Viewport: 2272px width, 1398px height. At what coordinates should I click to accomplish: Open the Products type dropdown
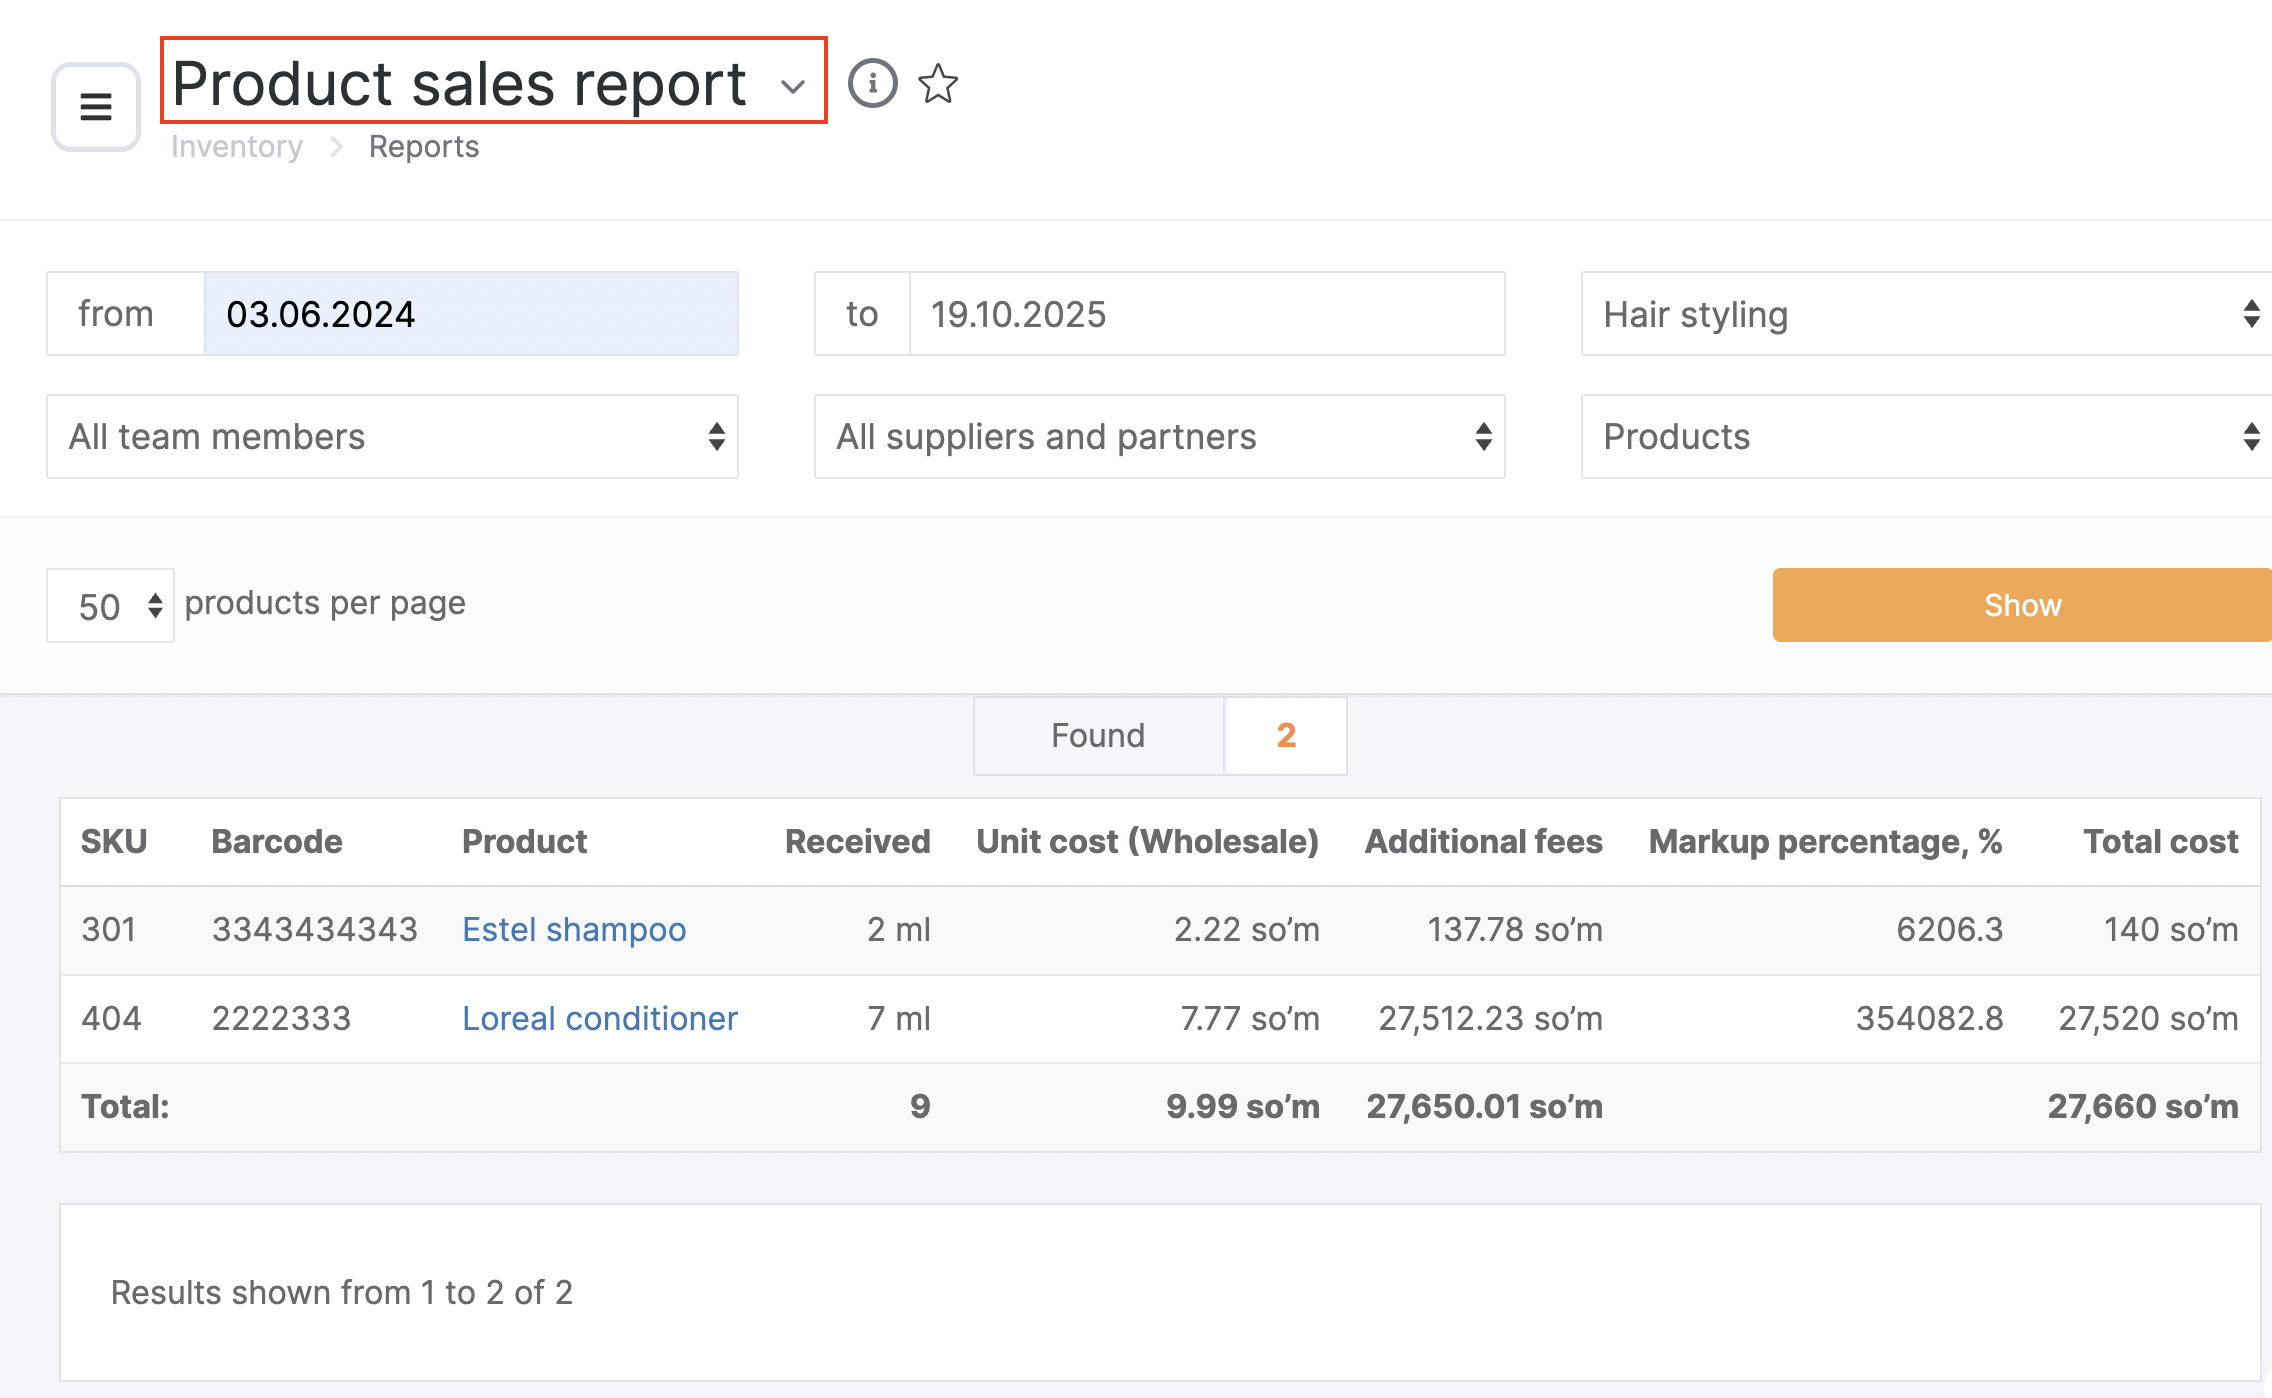[1925, 437]
